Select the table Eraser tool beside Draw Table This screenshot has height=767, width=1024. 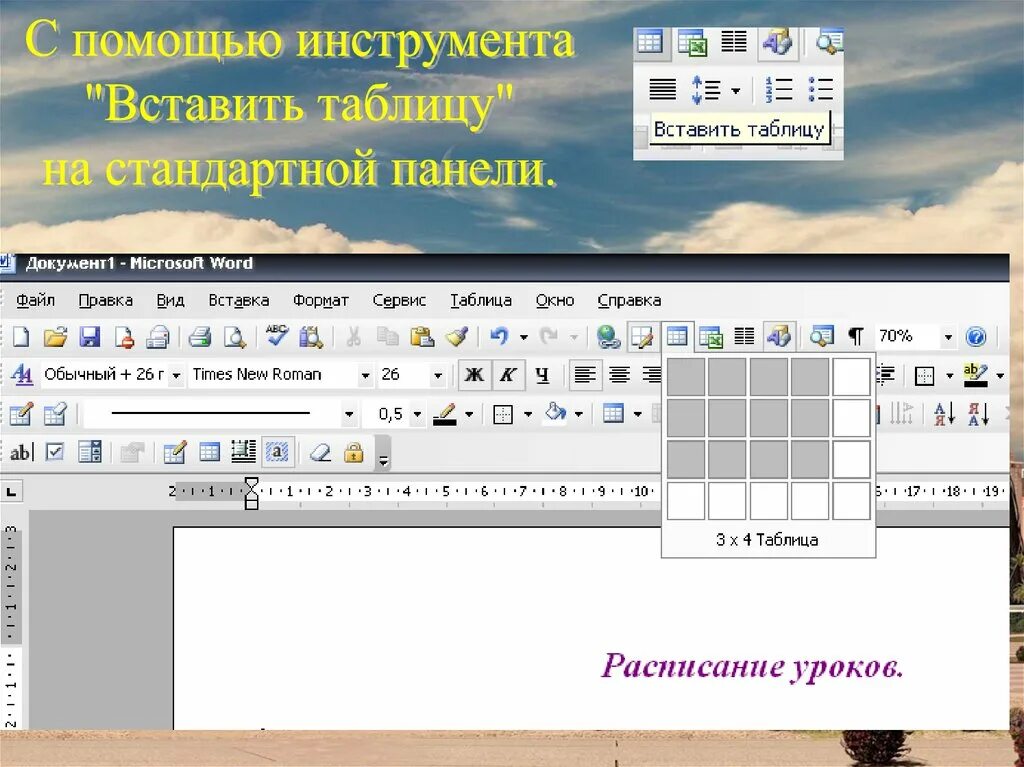point(56,414)
